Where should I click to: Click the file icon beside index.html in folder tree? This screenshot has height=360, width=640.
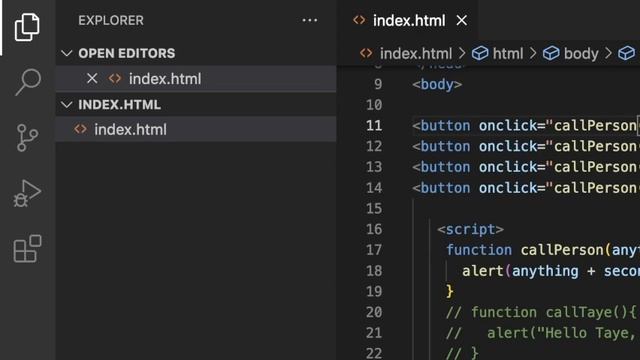(80, 129)
